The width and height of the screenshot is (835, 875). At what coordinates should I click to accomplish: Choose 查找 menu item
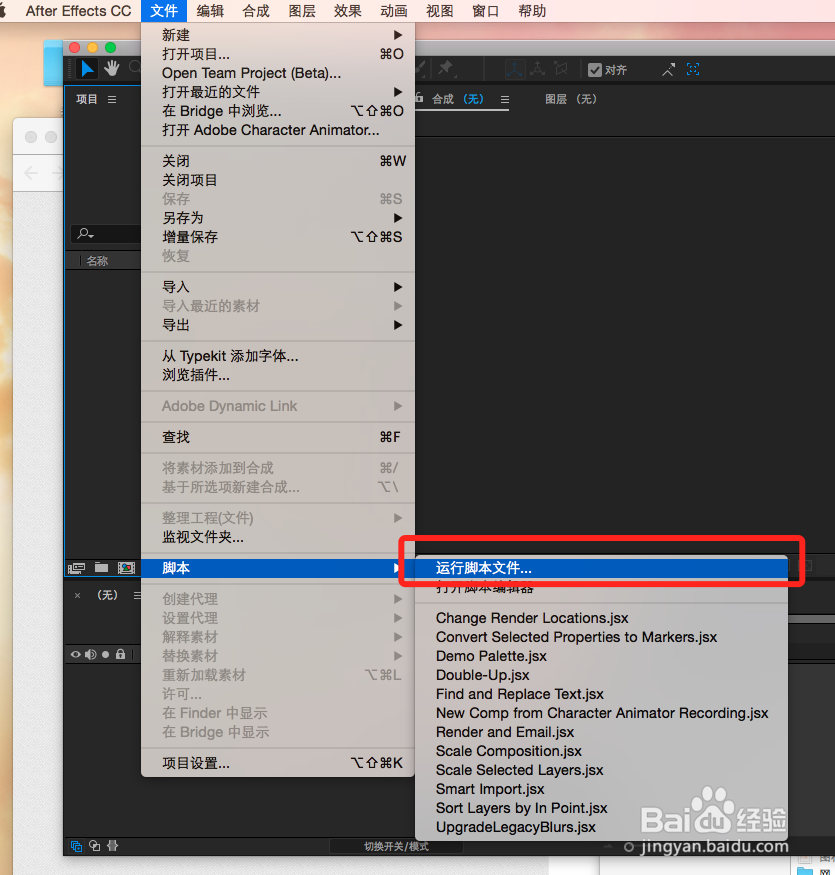(x=278, y=437)
